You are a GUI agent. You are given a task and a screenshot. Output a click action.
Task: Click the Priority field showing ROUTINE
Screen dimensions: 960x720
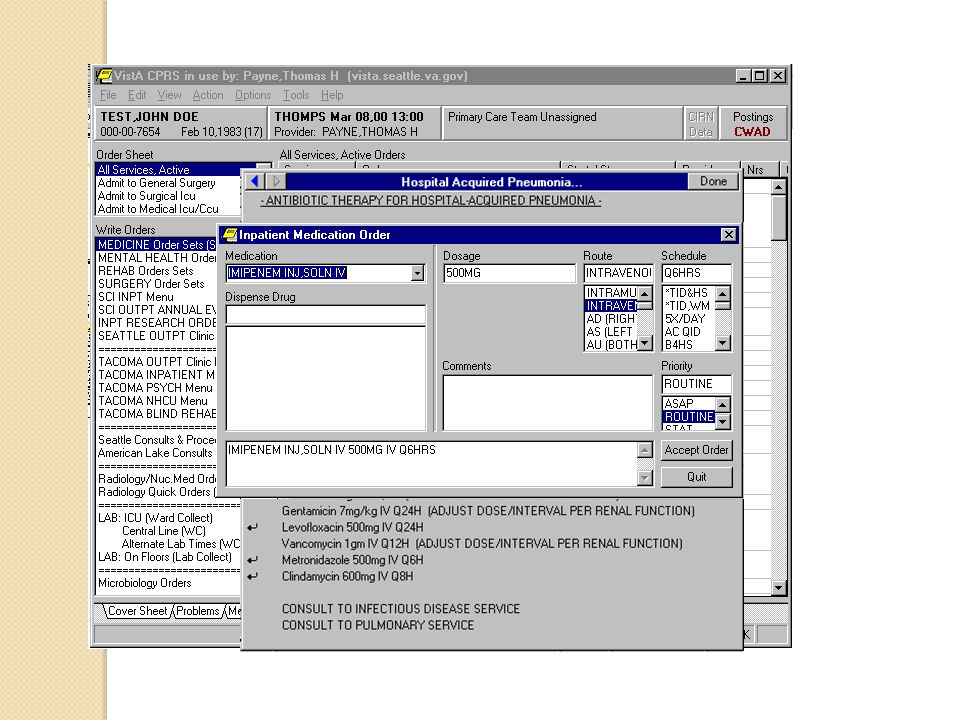pyautogui.click(x=697, y=384)
